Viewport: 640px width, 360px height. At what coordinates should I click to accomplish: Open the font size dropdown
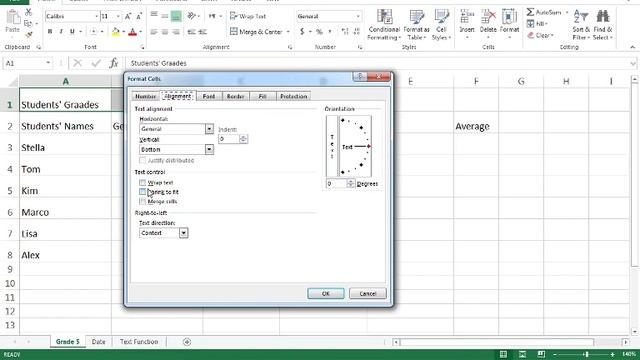[118, 16]
